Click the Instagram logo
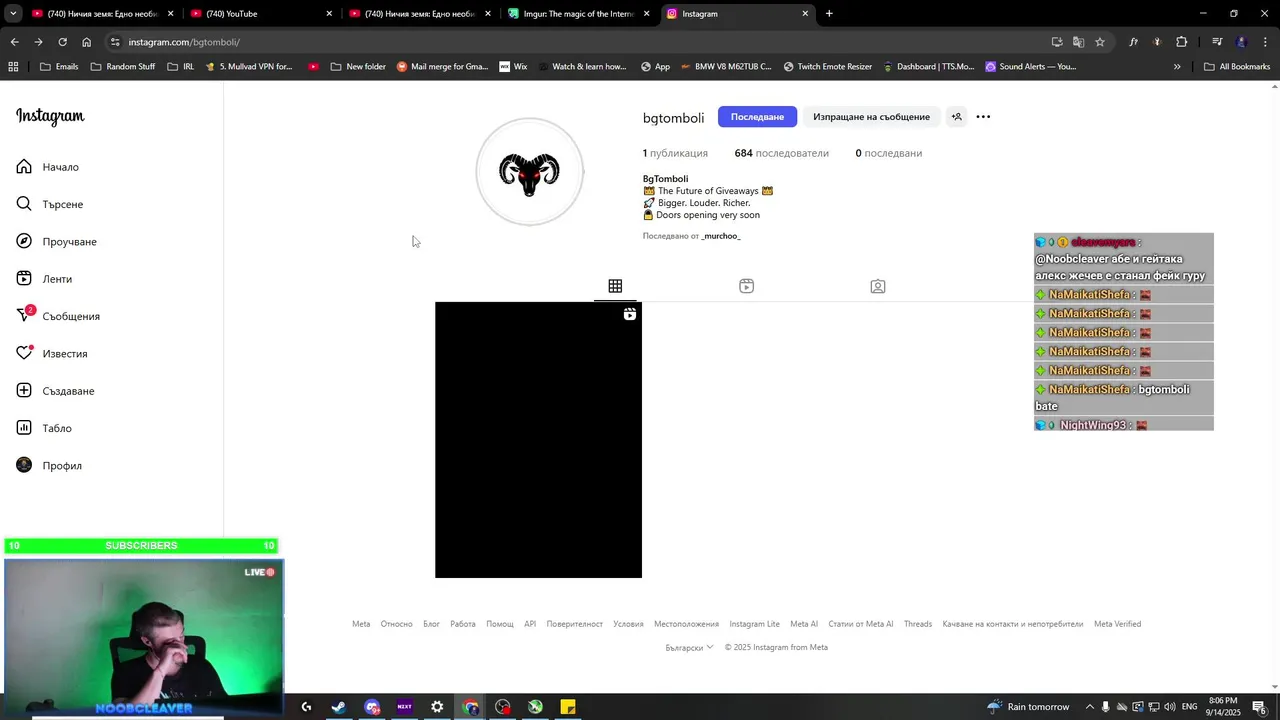1280x720 pixels. coord(50,116)
